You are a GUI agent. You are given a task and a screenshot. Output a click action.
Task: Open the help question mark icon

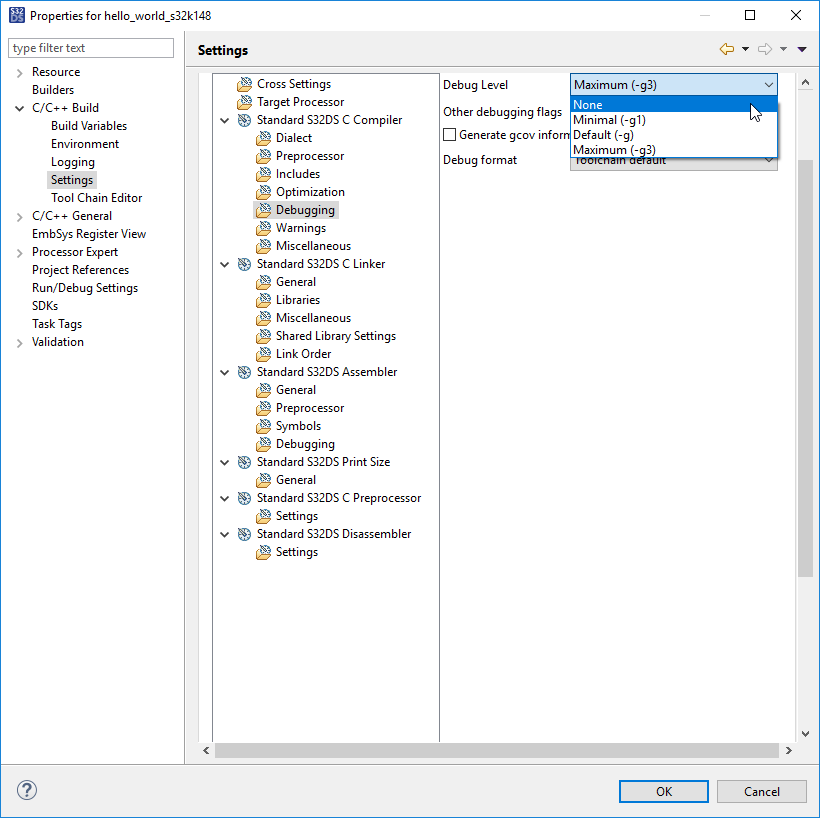coord(27,790)
